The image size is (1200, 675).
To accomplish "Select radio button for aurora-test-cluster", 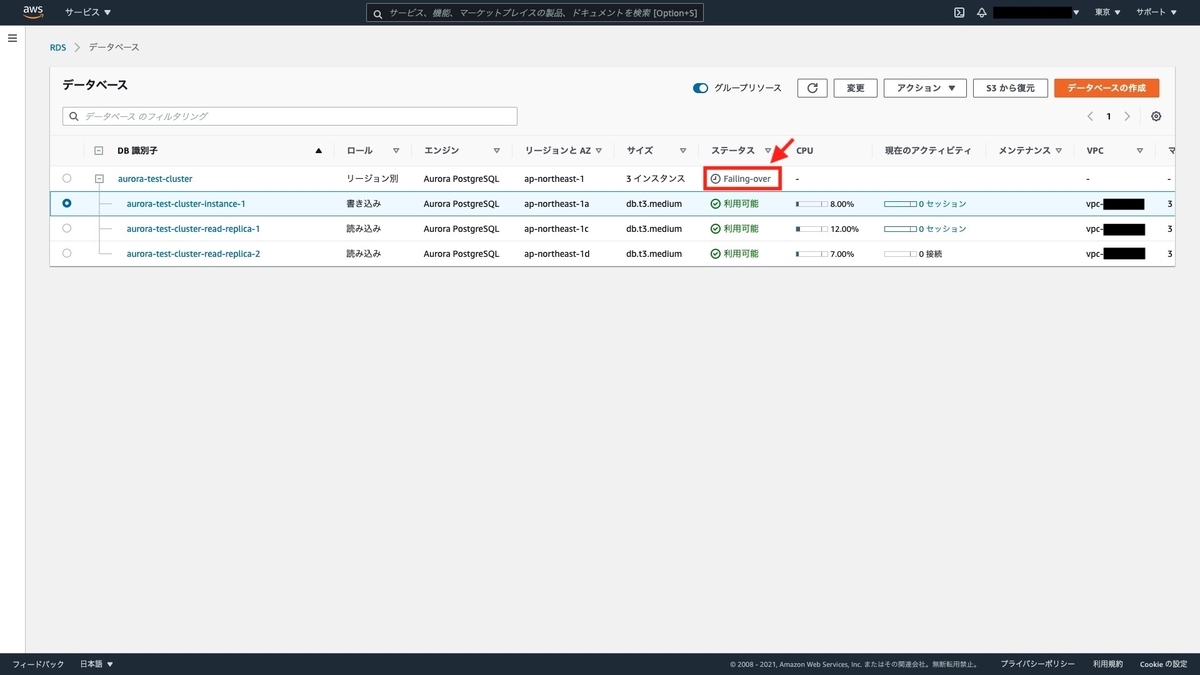I will [67, 178].
